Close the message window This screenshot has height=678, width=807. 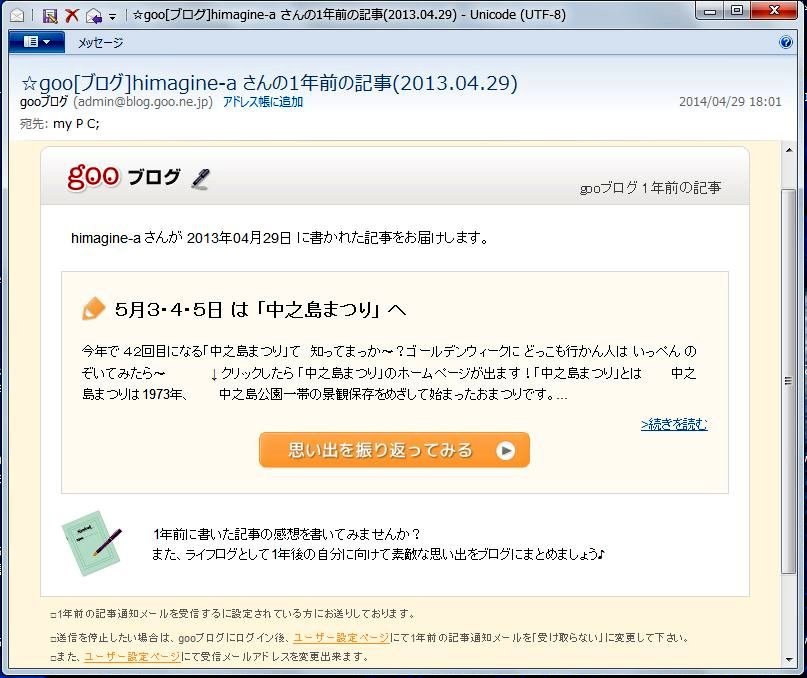[x=775, y=10]
